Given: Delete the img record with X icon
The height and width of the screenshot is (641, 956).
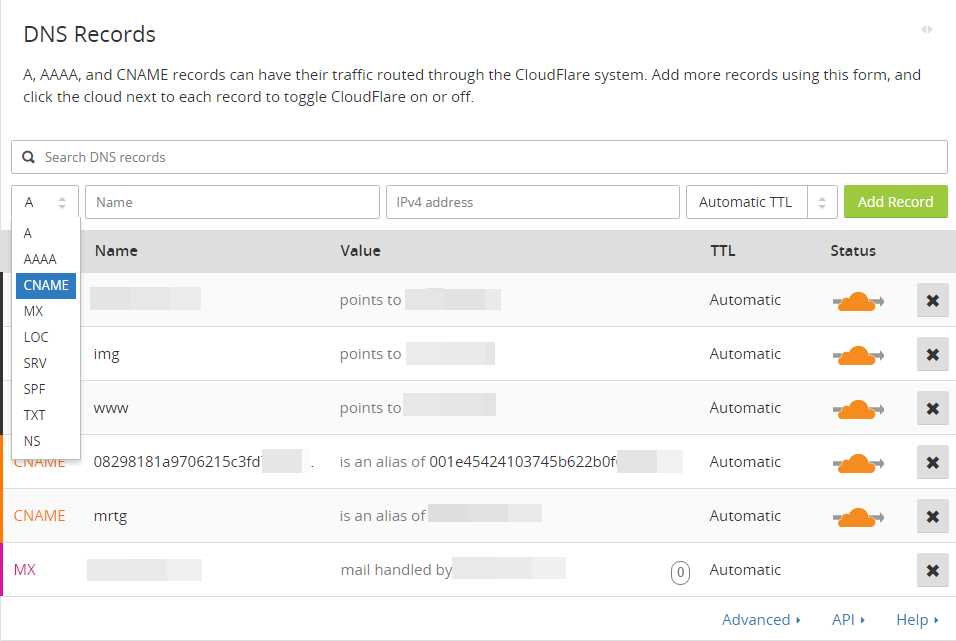Looking at the screenshot, I should tap(932, 354).
